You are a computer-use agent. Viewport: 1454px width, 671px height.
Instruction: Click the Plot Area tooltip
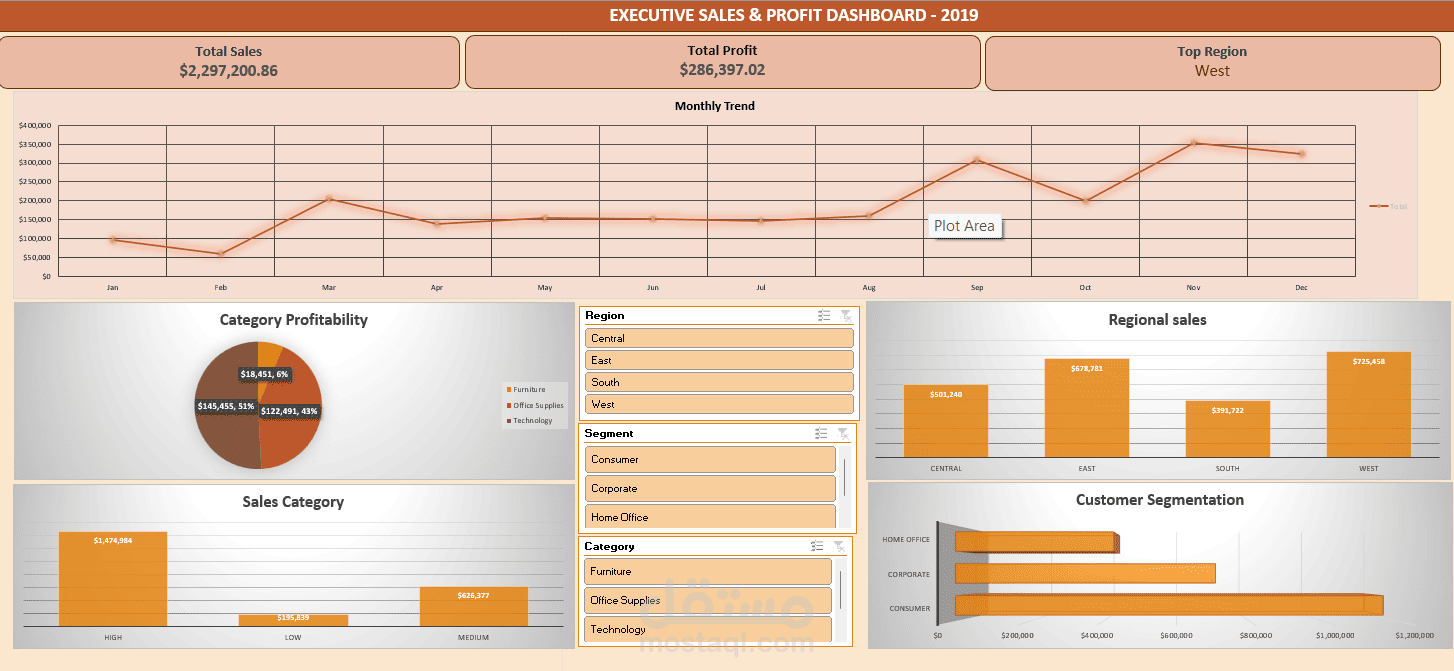(964, 226)
